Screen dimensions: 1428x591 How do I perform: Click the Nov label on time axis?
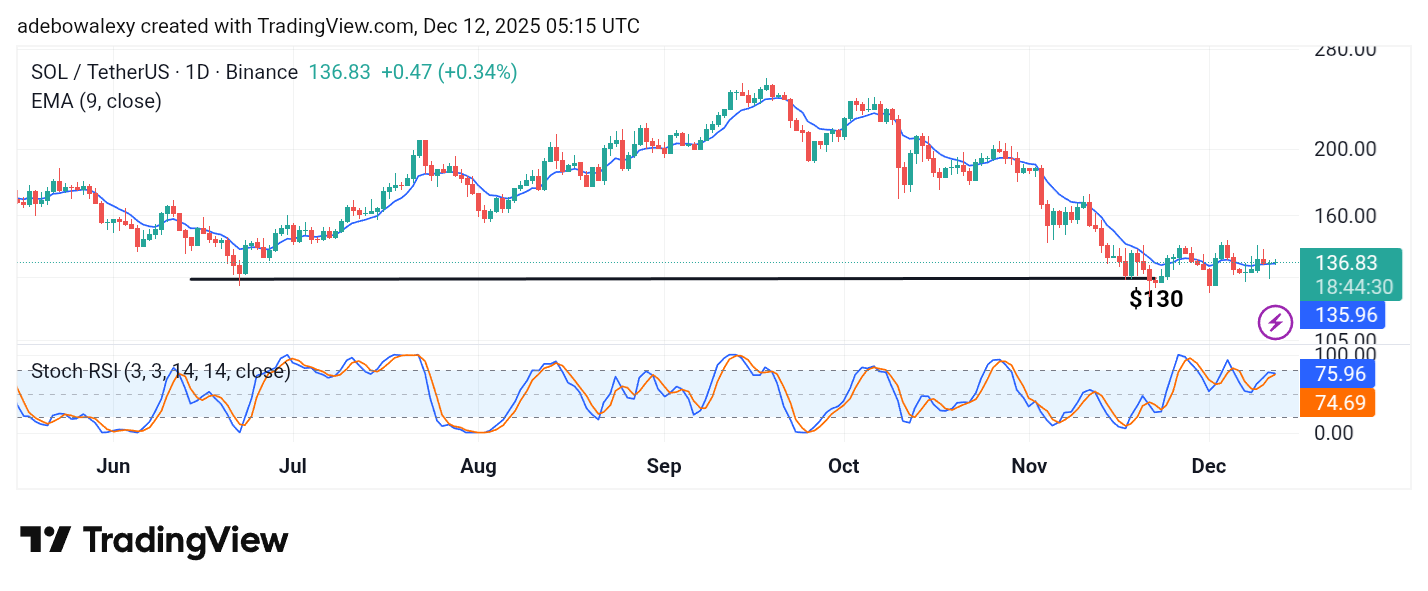point(1029,467)
